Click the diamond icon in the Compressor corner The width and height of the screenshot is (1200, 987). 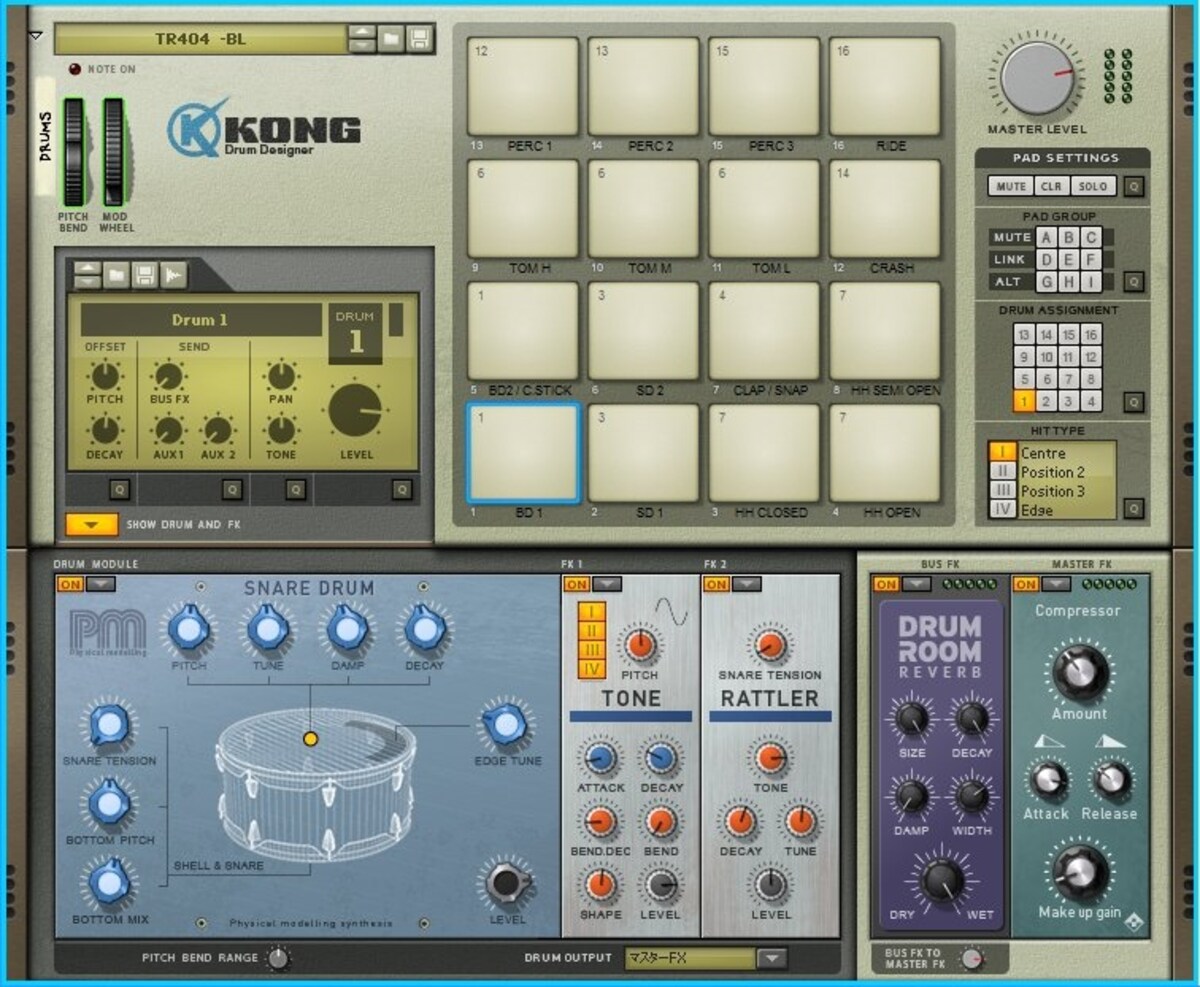pos(1135,922)
